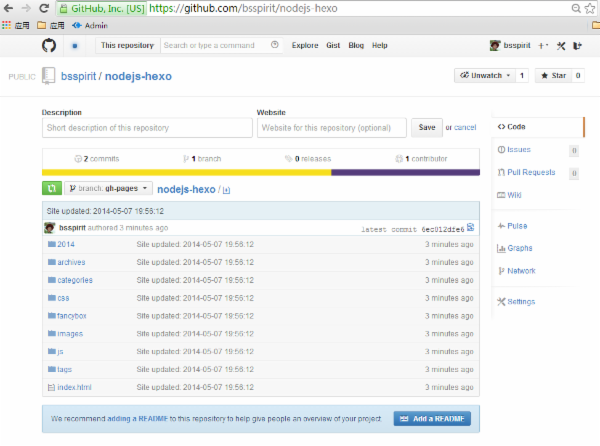The width and height of the screenshot is (600, 446).
Task: Open Blog in top navigation
Action: point(356,46)
